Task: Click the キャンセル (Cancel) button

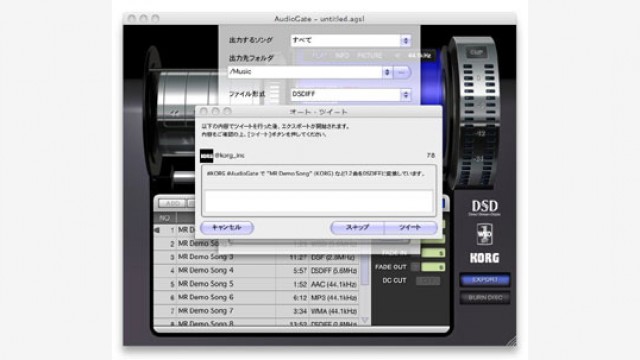Action: pyautogui.click(x=227, y=227)
